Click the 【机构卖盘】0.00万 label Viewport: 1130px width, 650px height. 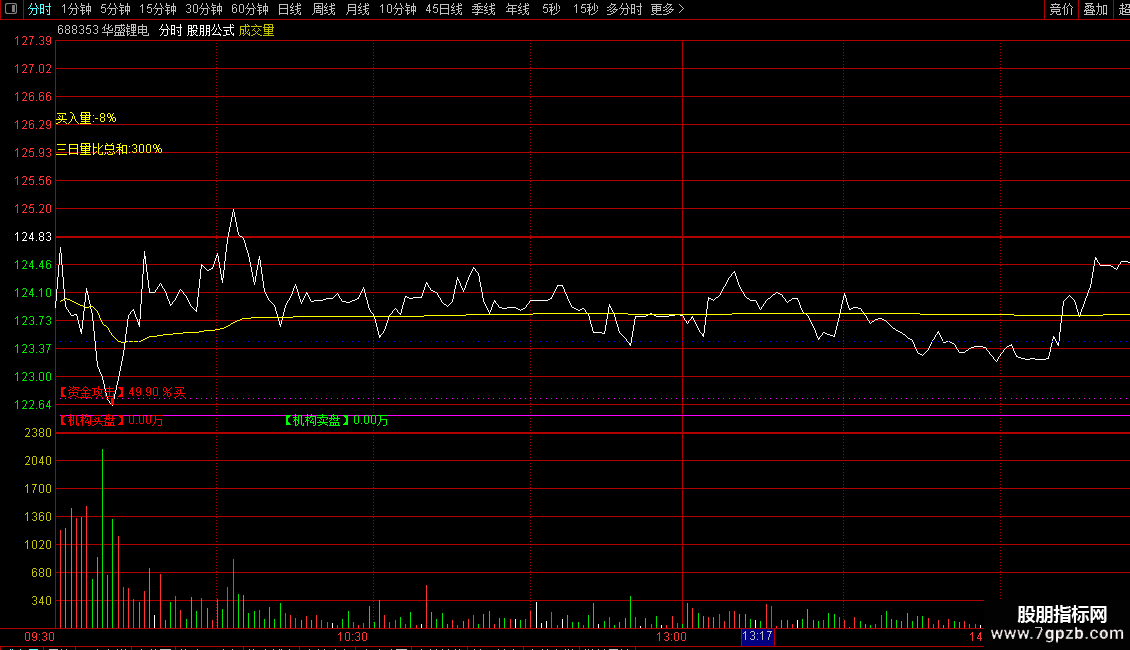(x=336, y=420)
